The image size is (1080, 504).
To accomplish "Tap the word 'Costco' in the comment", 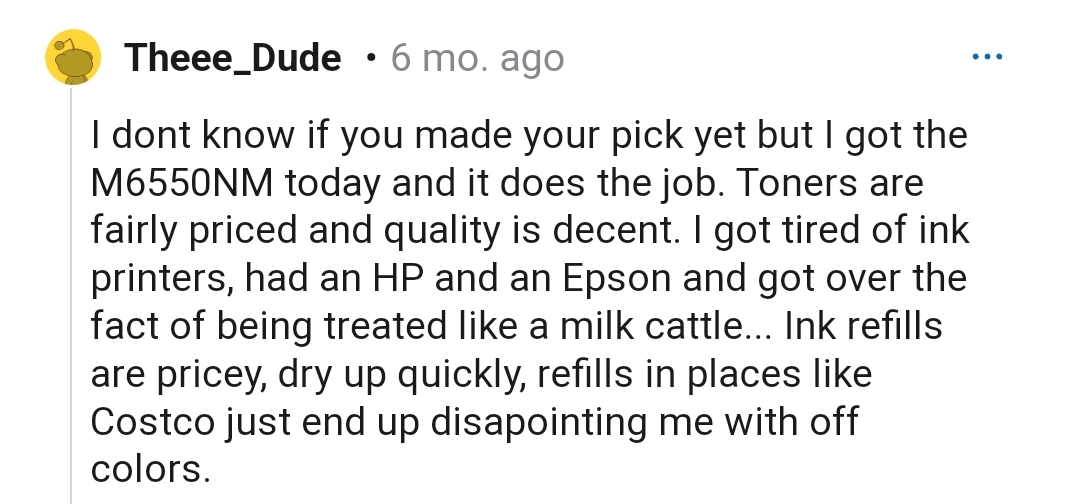I will pos(153,422).
